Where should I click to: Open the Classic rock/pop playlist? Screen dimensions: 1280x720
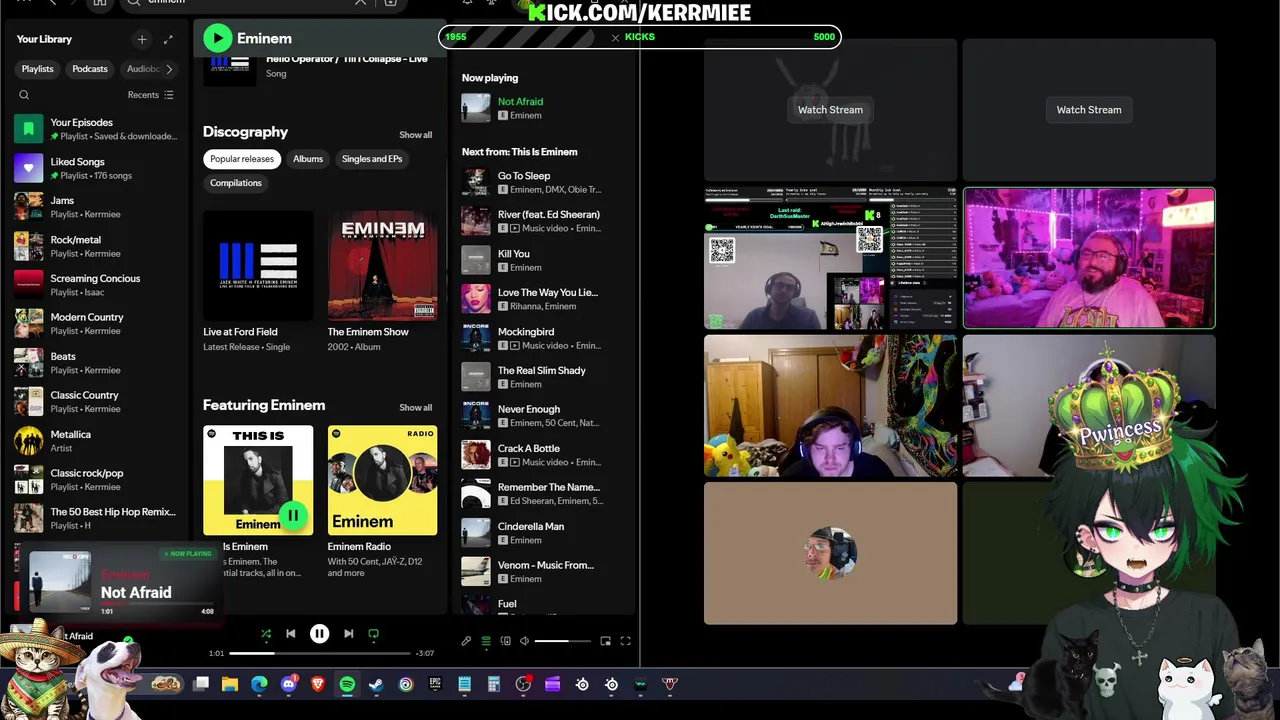[96, 479]
